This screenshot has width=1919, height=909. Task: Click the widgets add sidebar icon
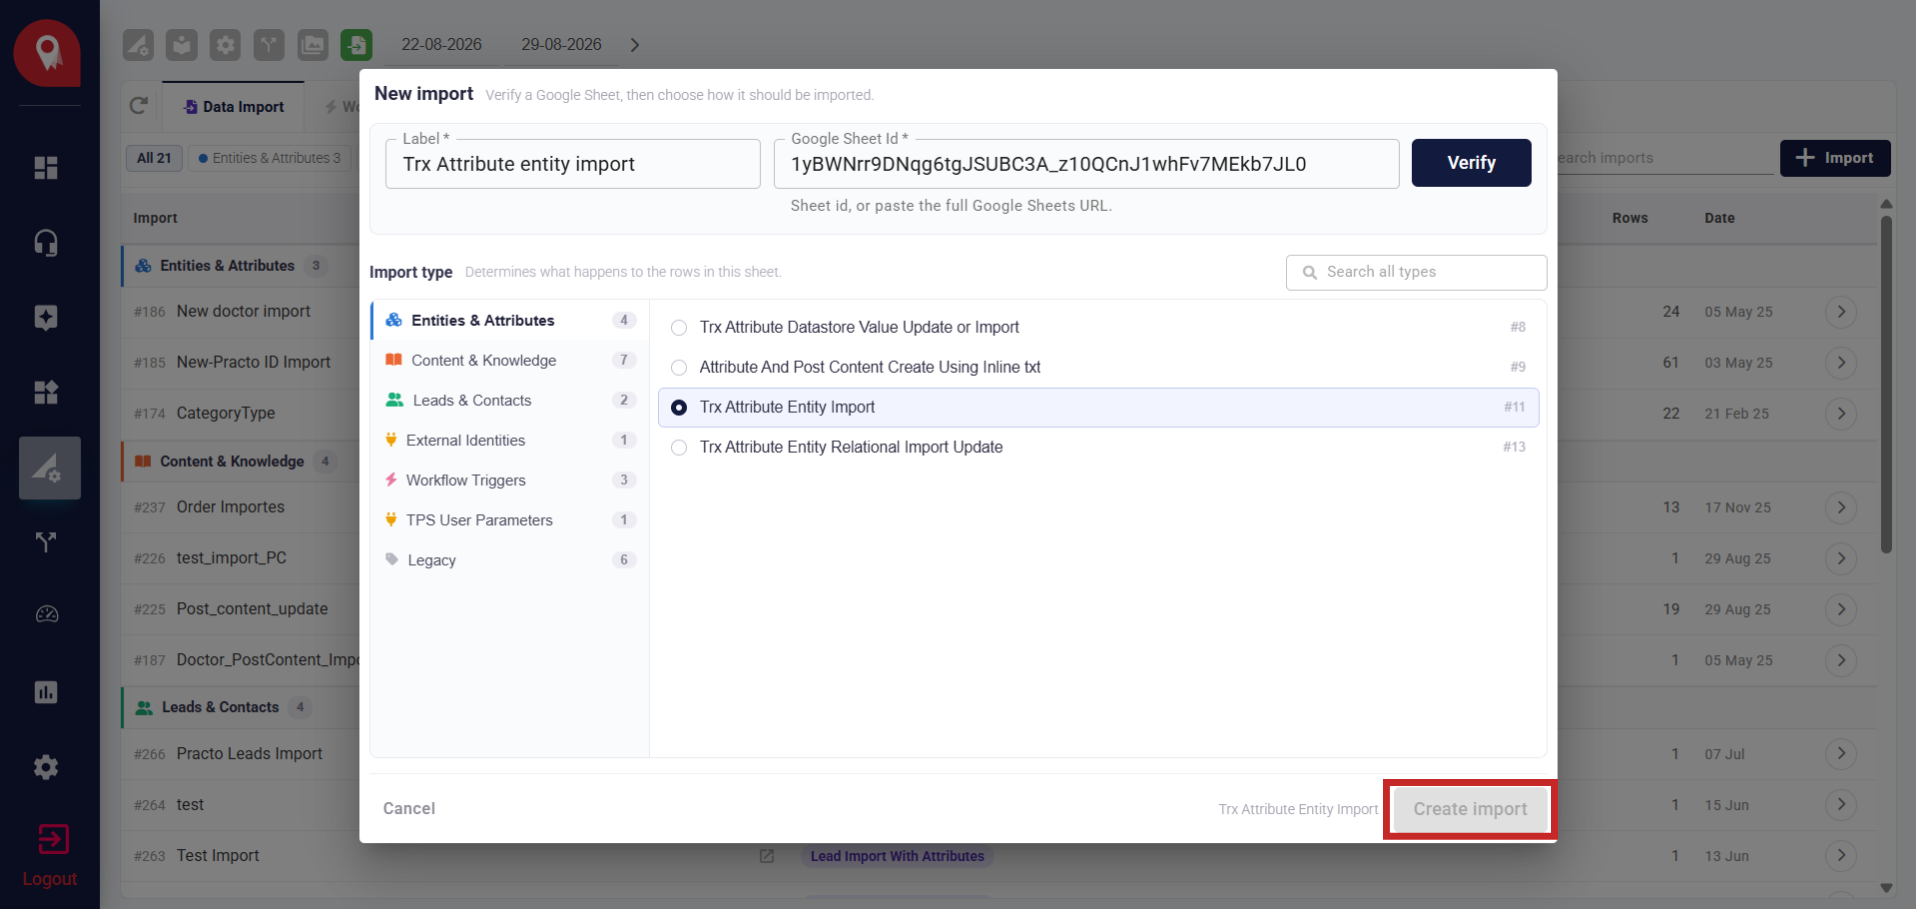[46, 392]
